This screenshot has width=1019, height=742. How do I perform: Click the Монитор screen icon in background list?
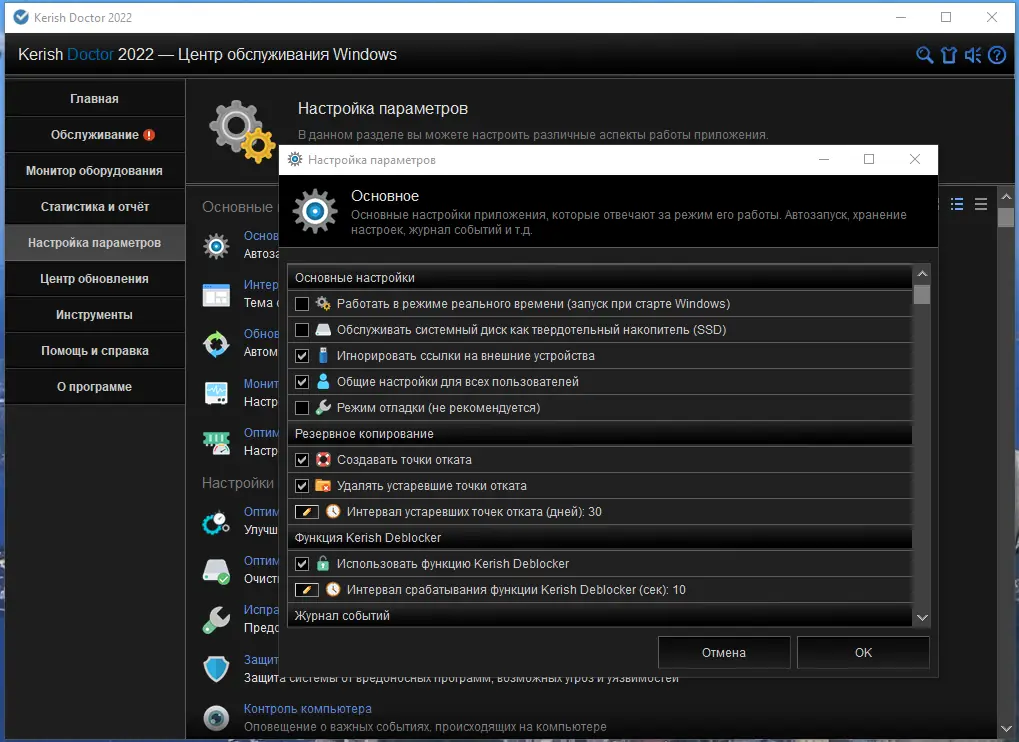tap(216, 393)
